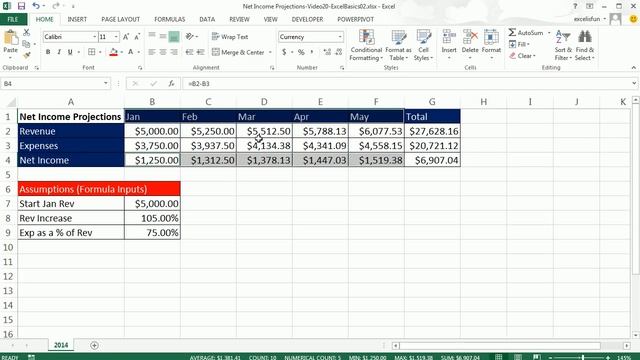Click the Insert Function fx icon
This screenshot has height=360, width=640.
(171, 84)
